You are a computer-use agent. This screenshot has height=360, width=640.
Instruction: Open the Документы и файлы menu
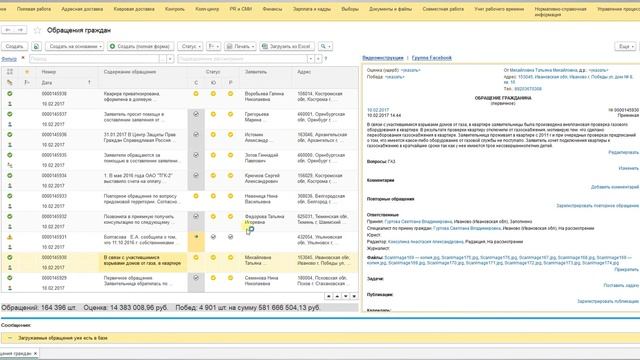pyautogui.click(x=390, y=9)
